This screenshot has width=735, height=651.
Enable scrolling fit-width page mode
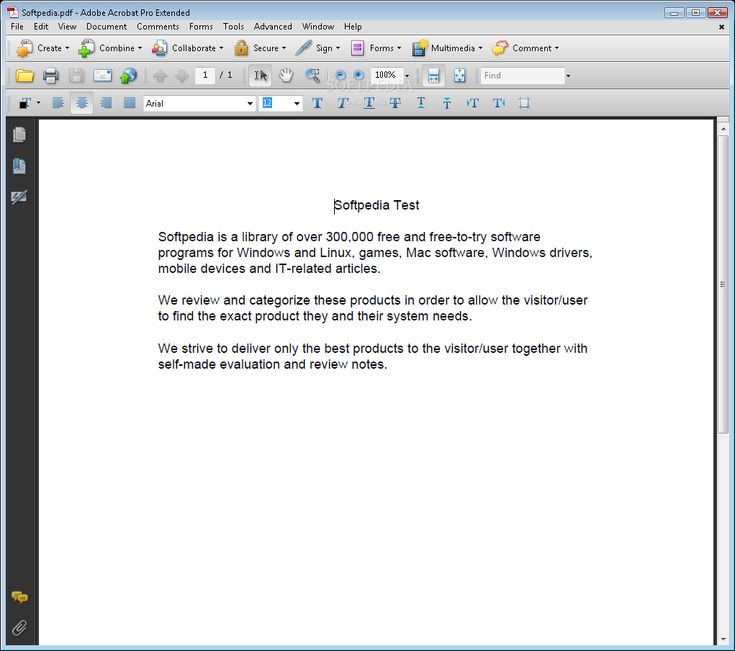[434, 75]
